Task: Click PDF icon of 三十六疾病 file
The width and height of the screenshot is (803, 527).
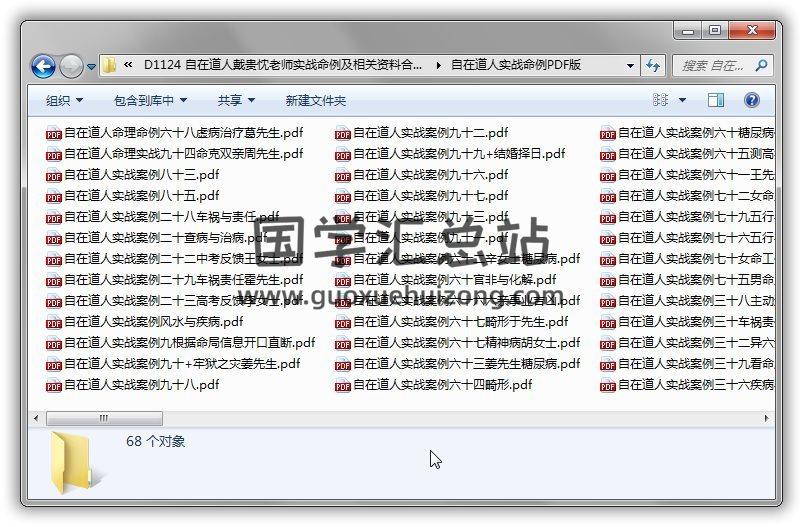Action: (607, 386)
